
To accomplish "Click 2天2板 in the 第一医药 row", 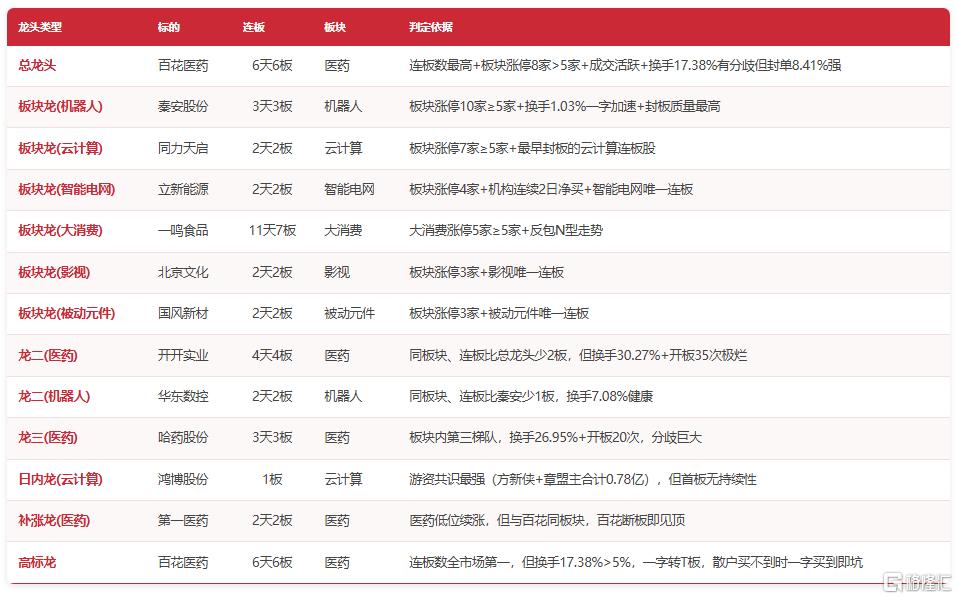I will (272, 521).
